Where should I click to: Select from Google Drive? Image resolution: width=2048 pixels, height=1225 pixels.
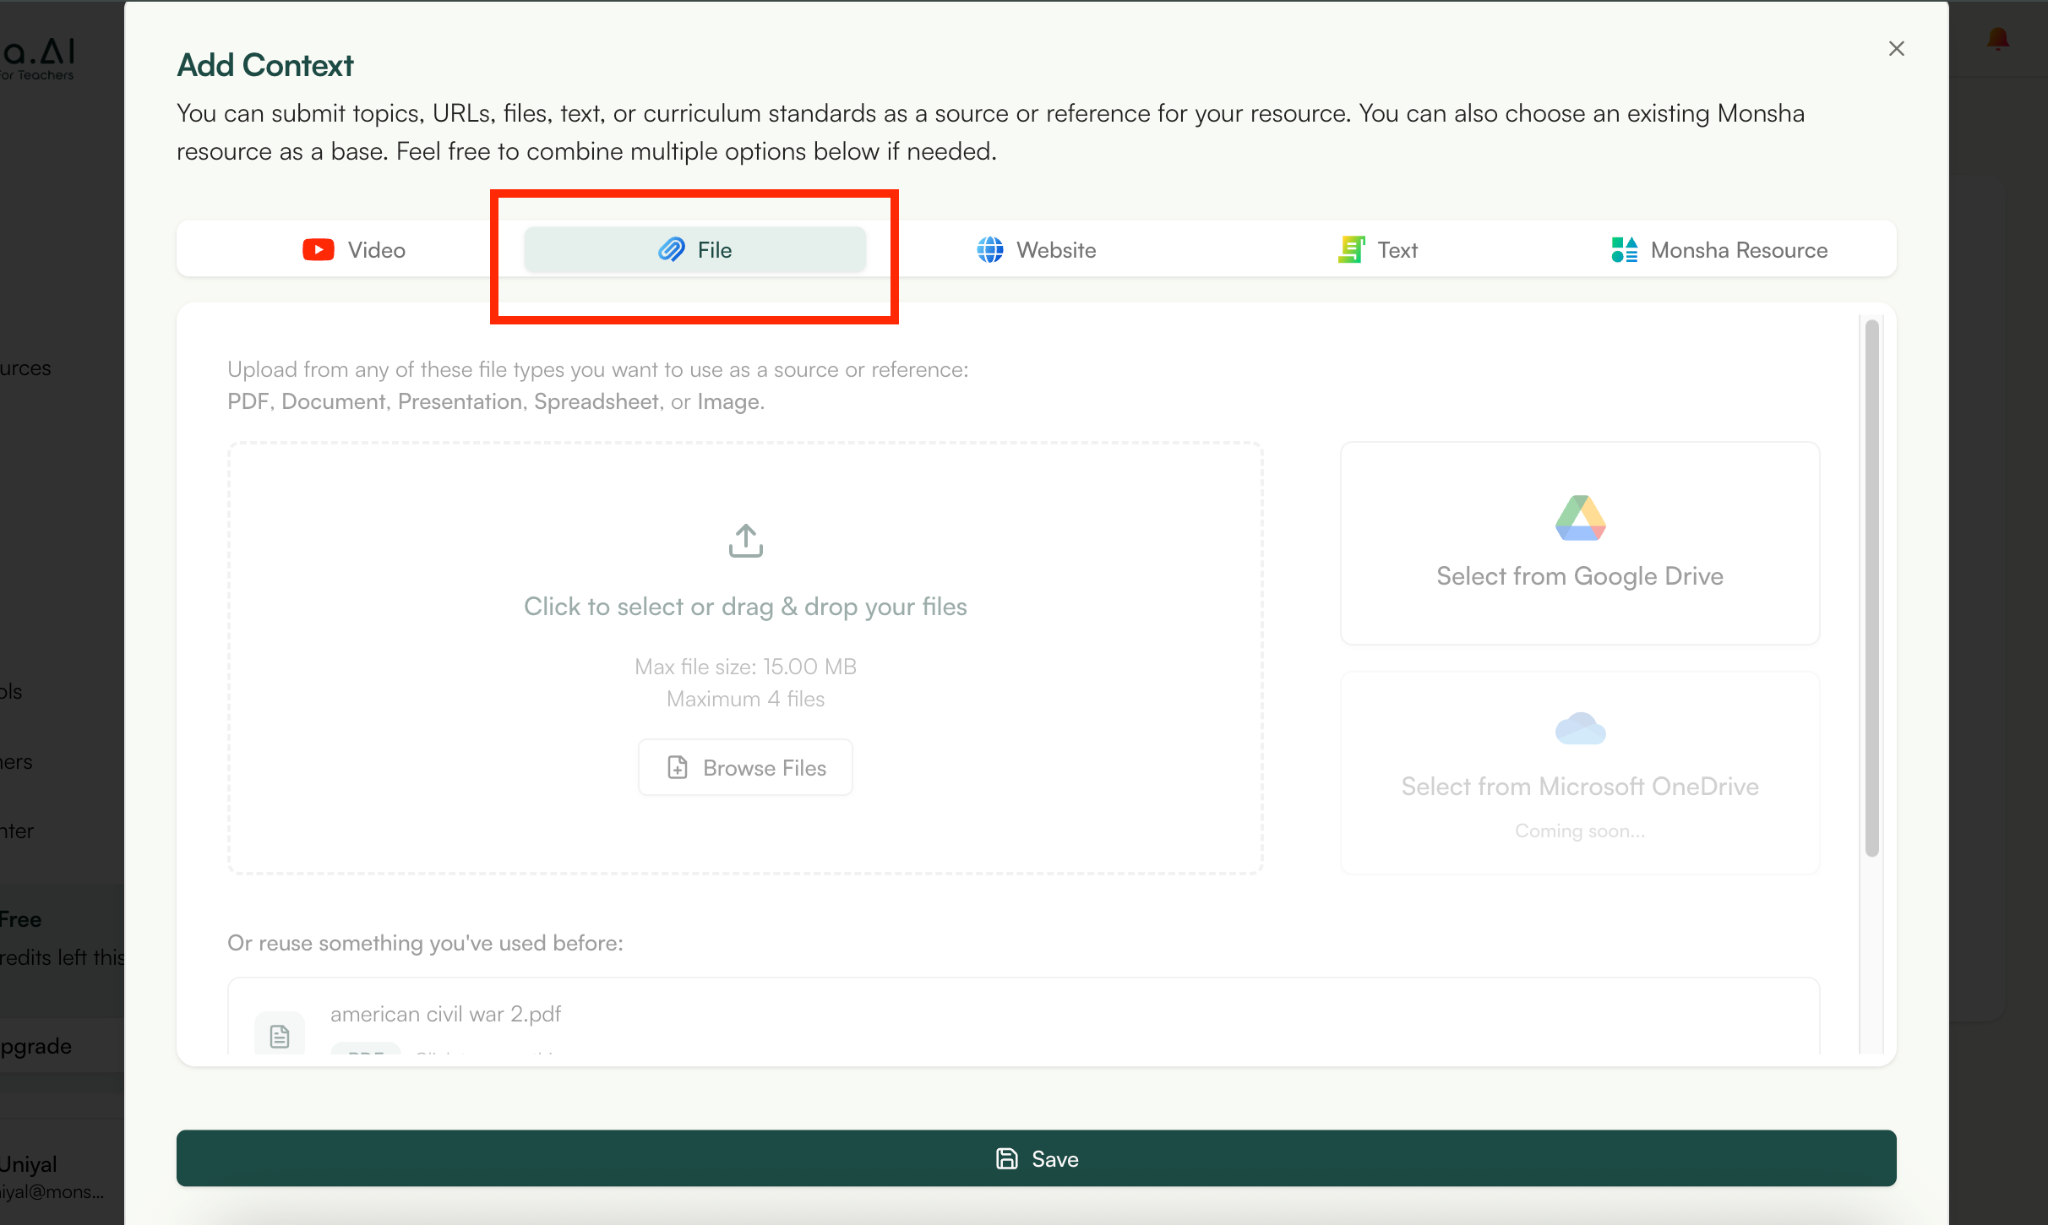tap(1579, 545)
